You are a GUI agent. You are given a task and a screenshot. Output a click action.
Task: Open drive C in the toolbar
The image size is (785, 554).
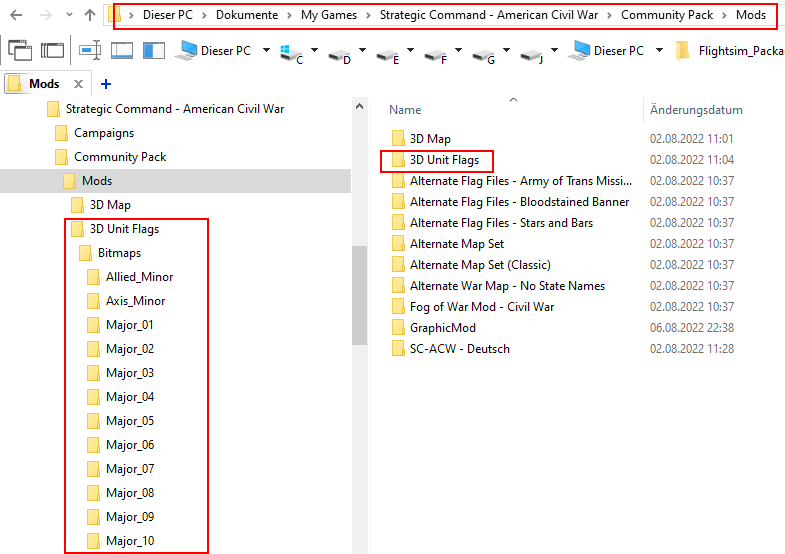coord(292,53)
